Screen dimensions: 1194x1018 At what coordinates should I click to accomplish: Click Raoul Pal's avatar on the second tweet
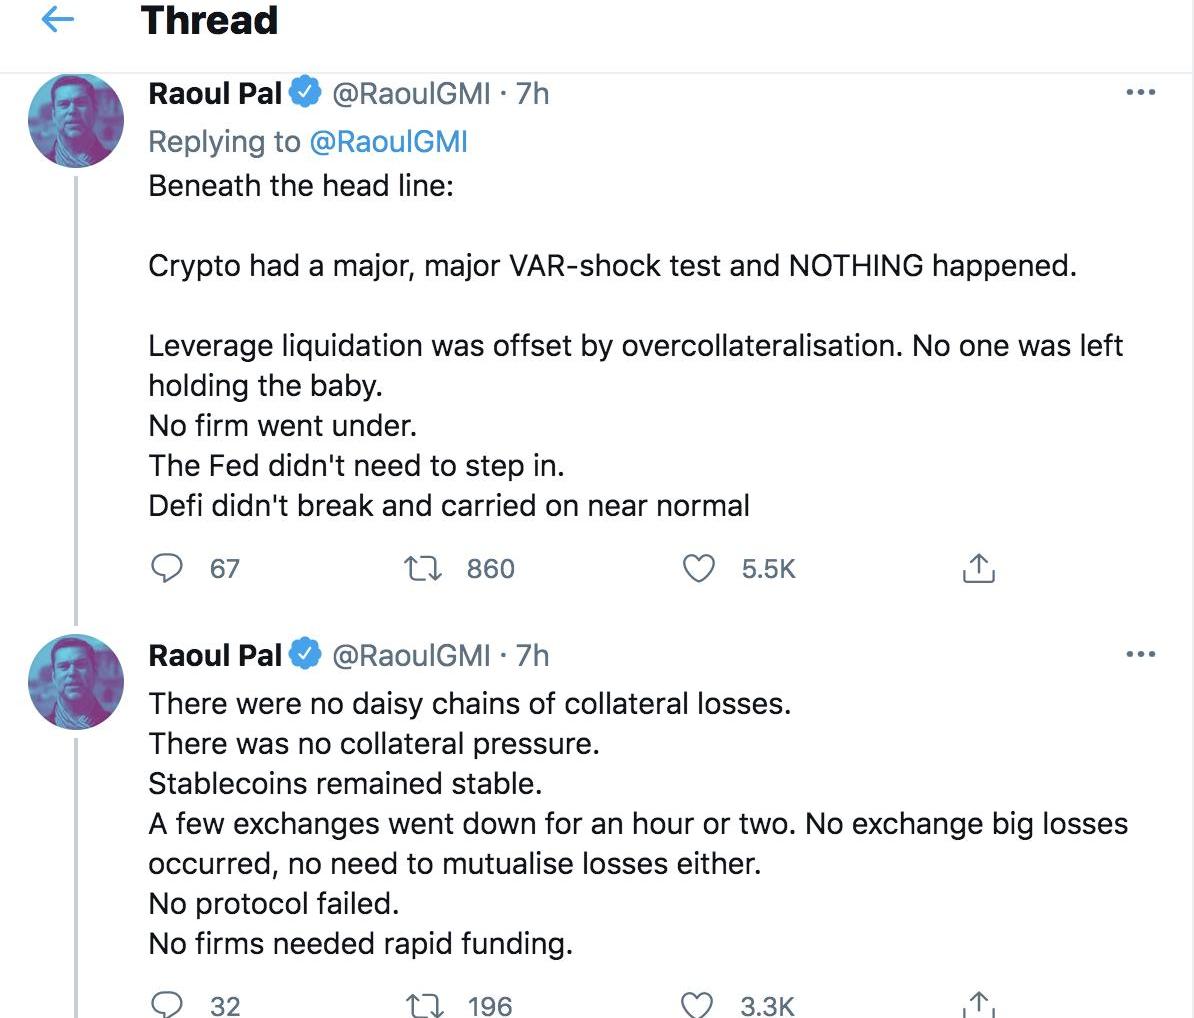pos(76,682)
